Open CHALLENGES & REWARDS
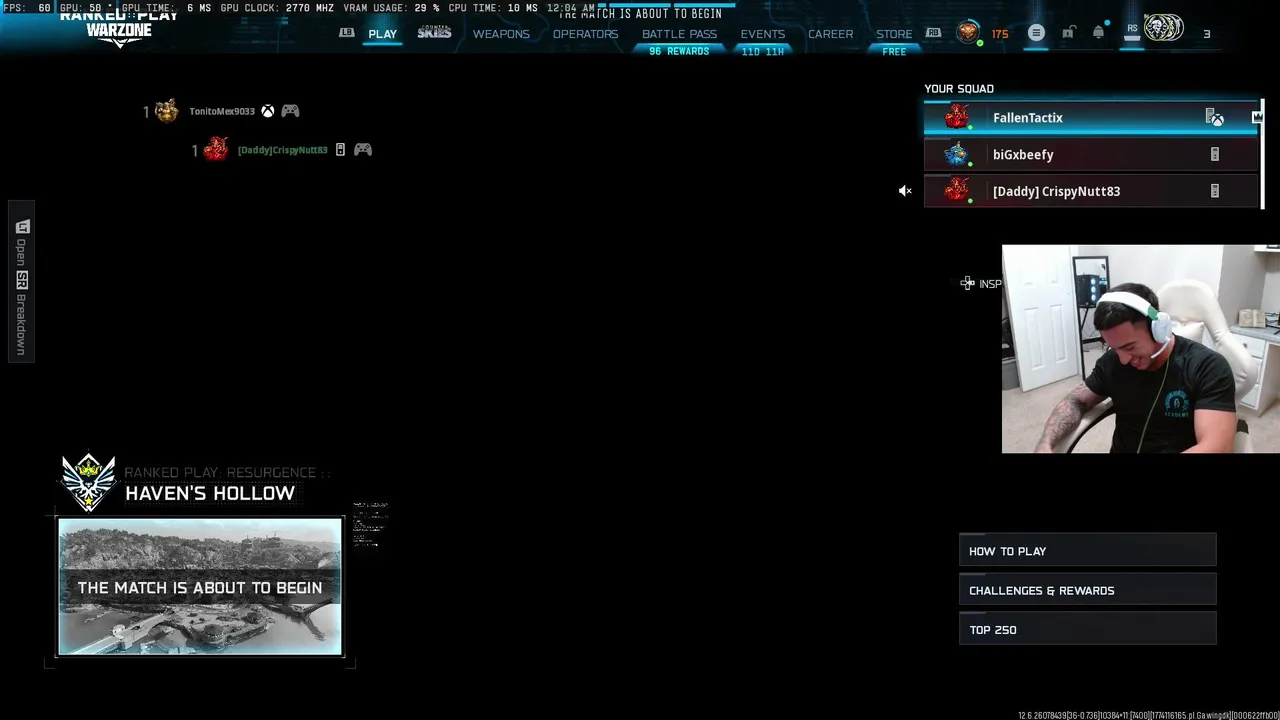The width and height of the screenshot is (1280, 720). coord(1087,590)
